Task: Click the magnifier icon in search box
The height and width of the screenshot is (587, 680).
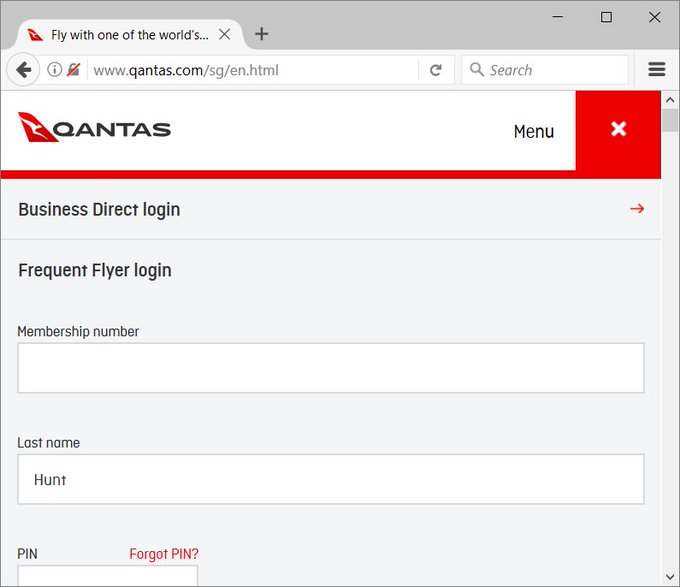Action: pyautogui.click(x=477, y=69)
